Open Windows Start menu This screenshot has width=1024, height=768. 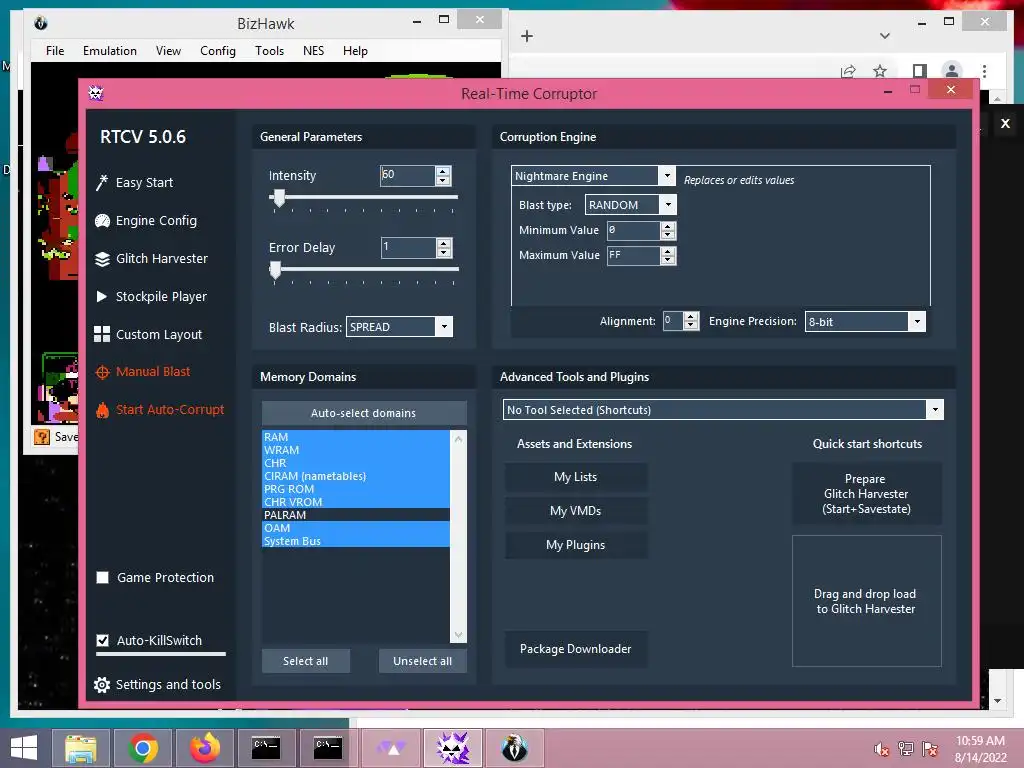(24, 748)
